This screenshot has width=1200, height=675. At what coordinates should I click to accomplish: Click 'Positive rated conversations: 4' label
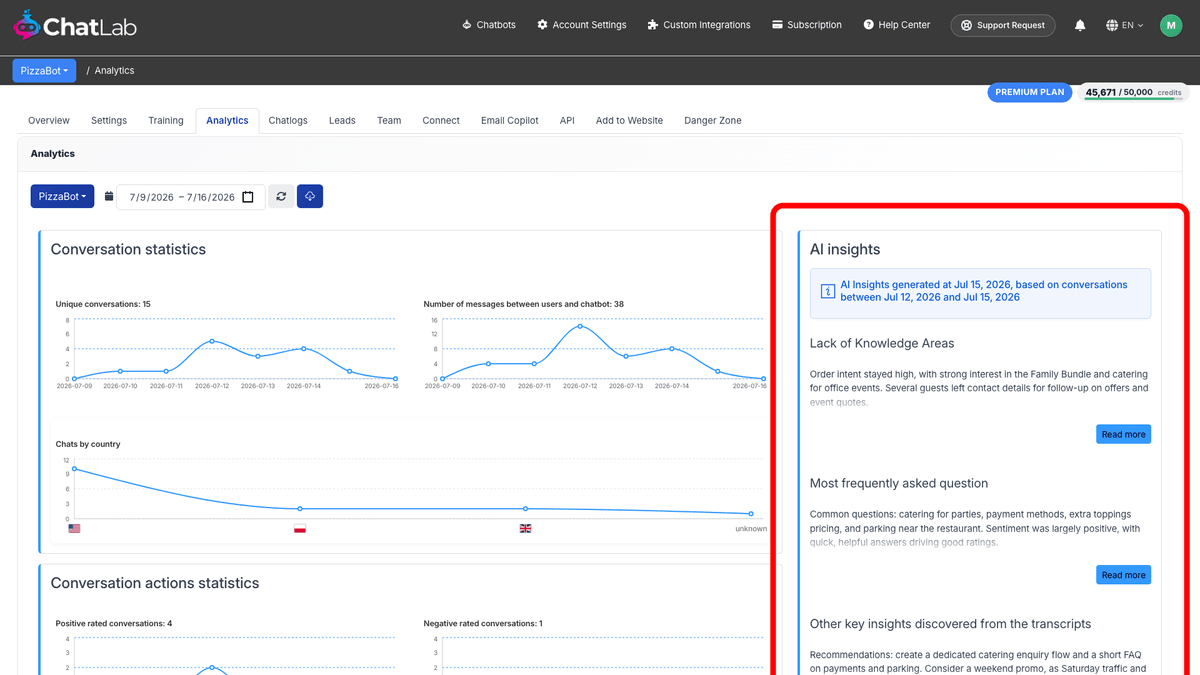click(114, 624)
